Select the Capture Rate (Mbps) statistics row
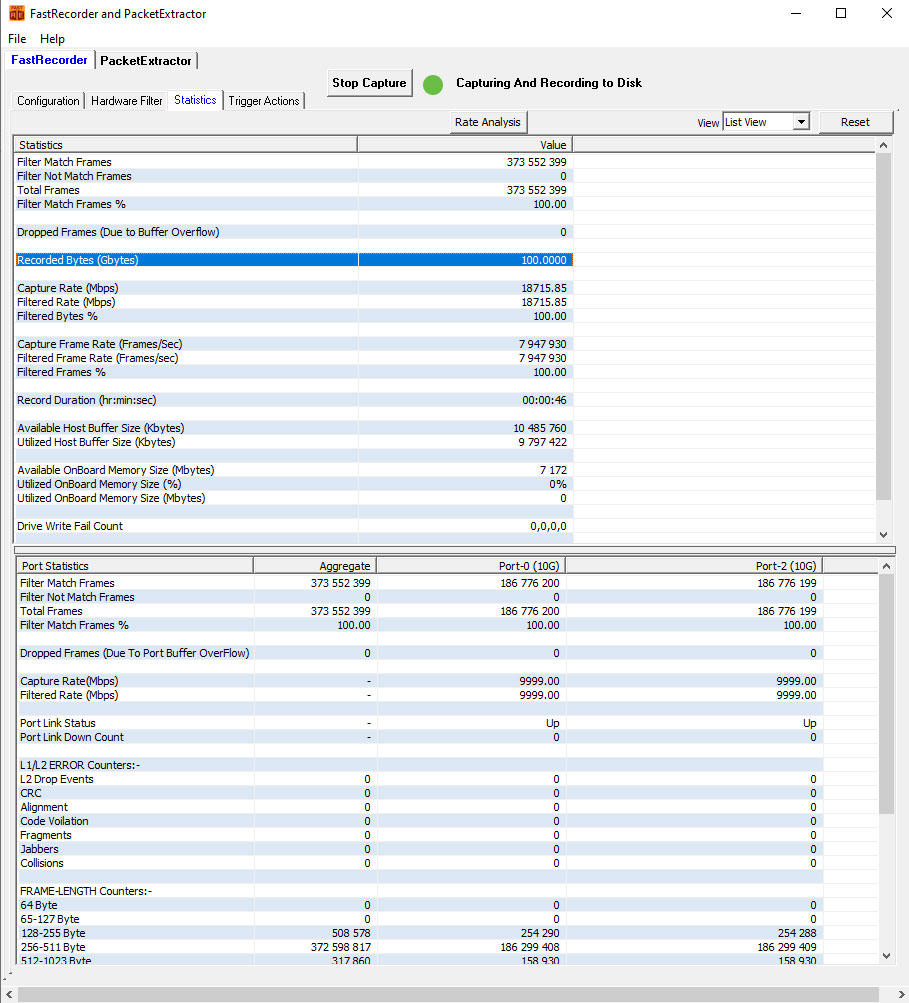909x1003 pixels. (x=294, y=288)
